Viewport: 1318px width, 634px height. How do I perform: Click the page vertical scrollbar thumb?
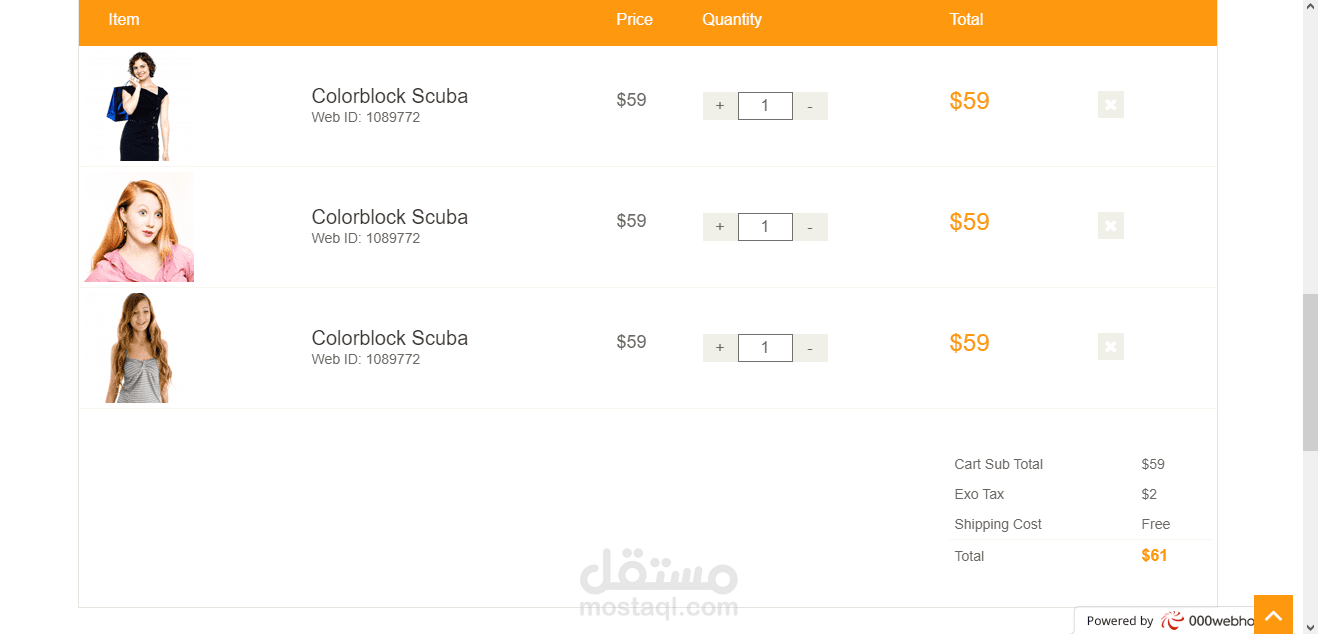(x=1310, y=373)
